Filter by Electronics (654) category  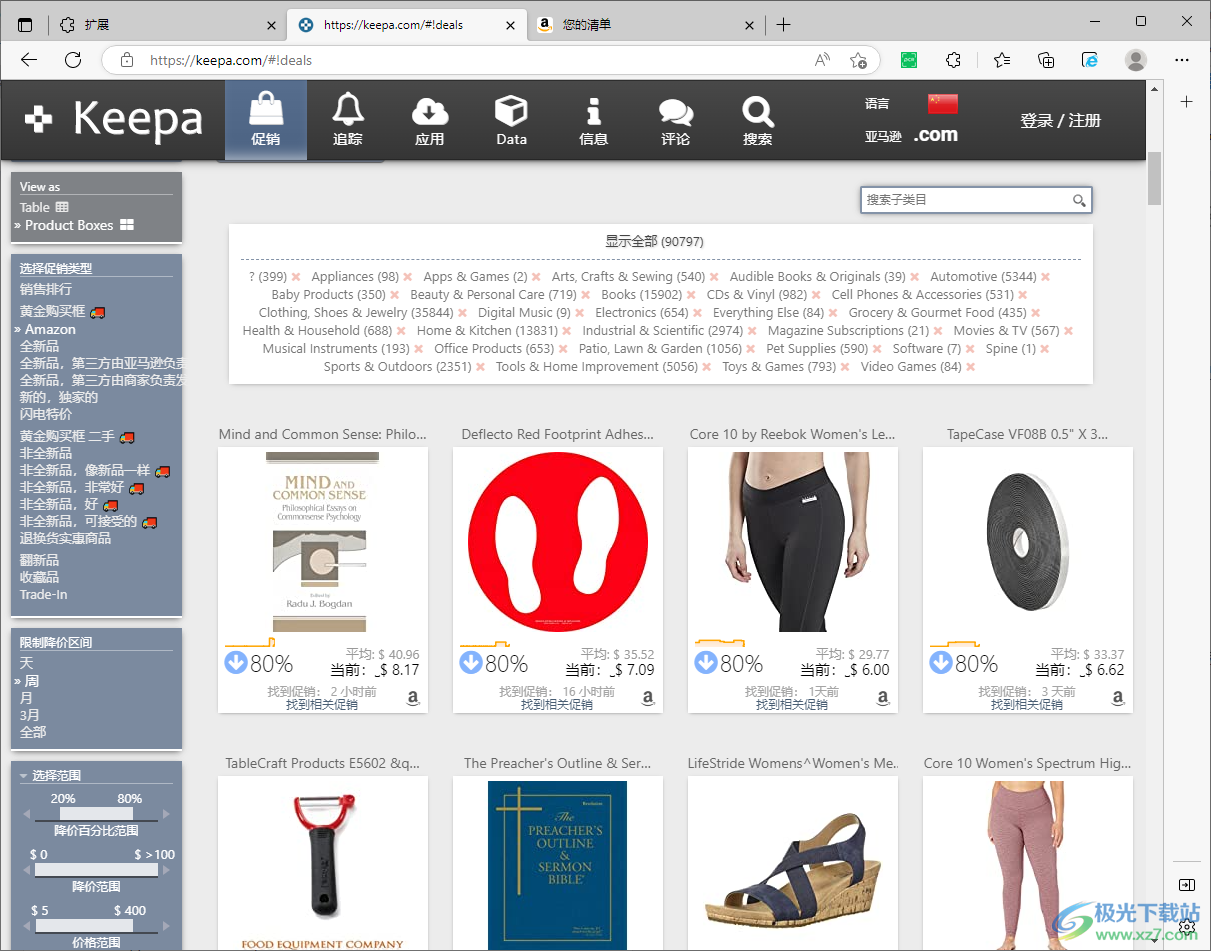click(642, 313)
